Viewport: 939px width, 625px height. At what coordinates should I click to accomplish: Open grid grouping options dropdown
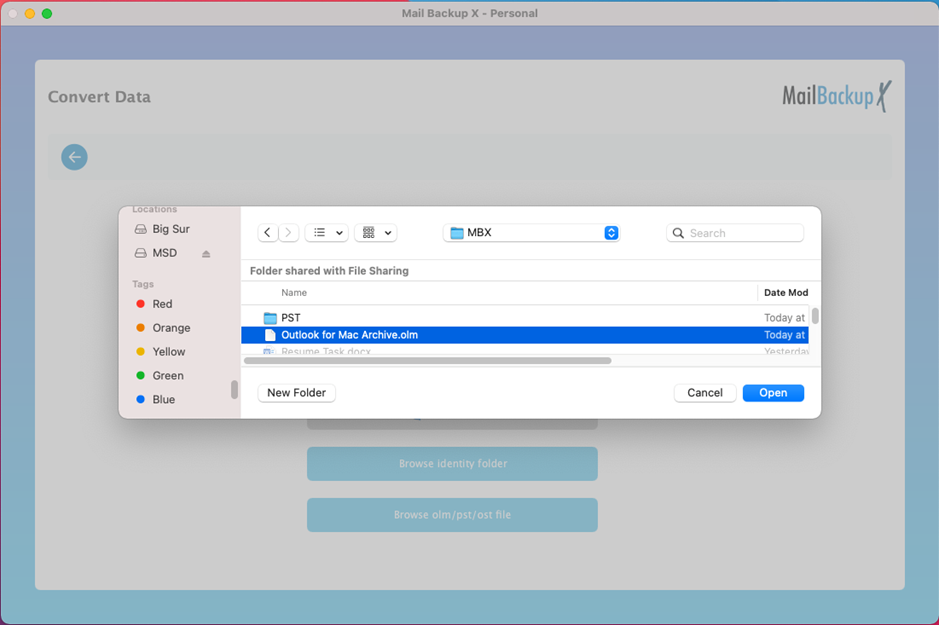point(376,232)
